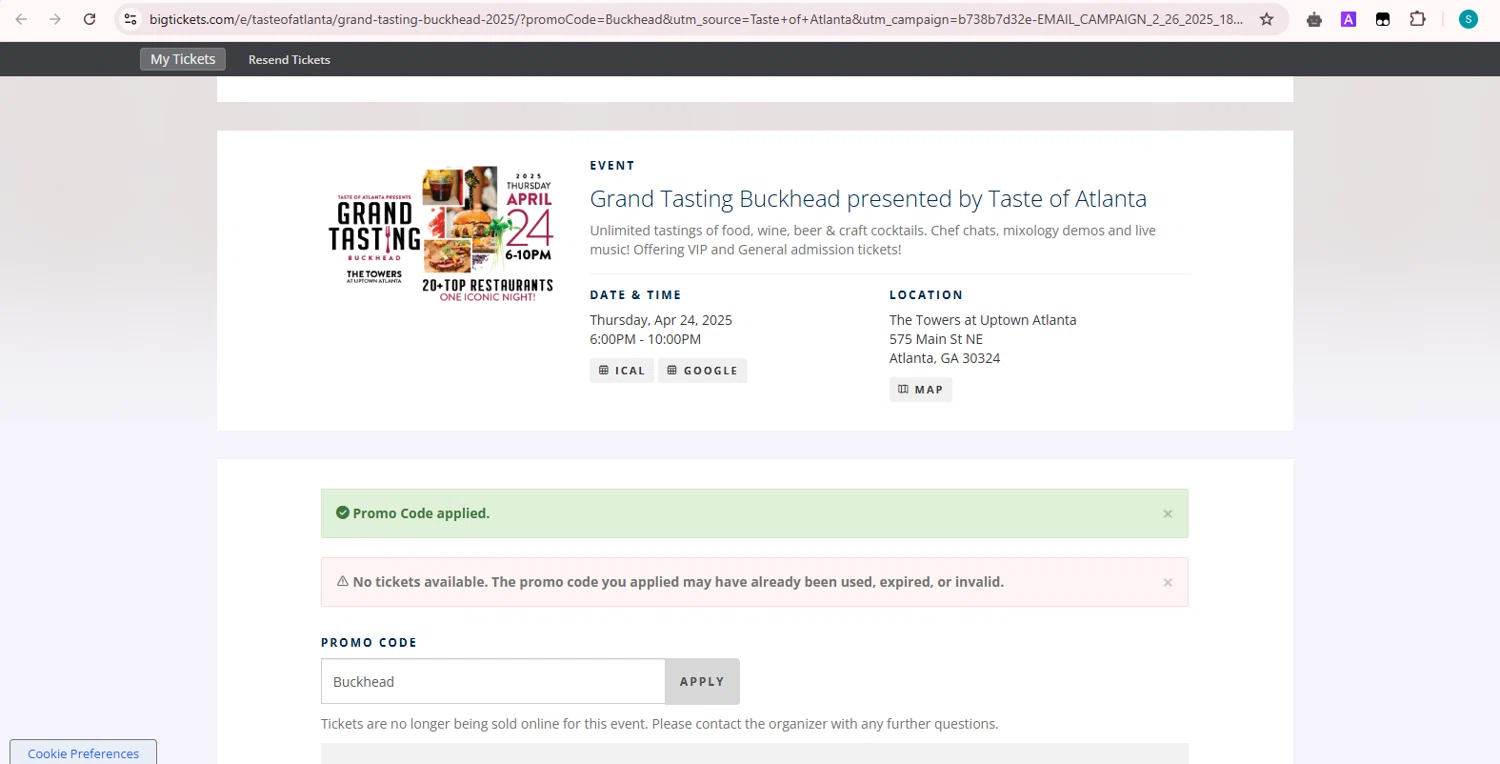Open Resend Tickets link
This screenshot has width=1500, height=764.
(289, 60)
